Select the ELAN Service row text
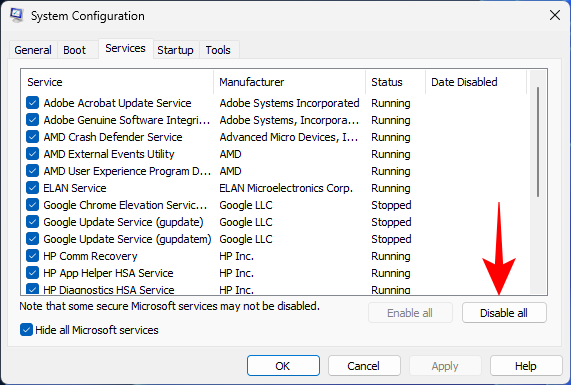The height and width of the screenshot is (385, 571). coord(75,188)
